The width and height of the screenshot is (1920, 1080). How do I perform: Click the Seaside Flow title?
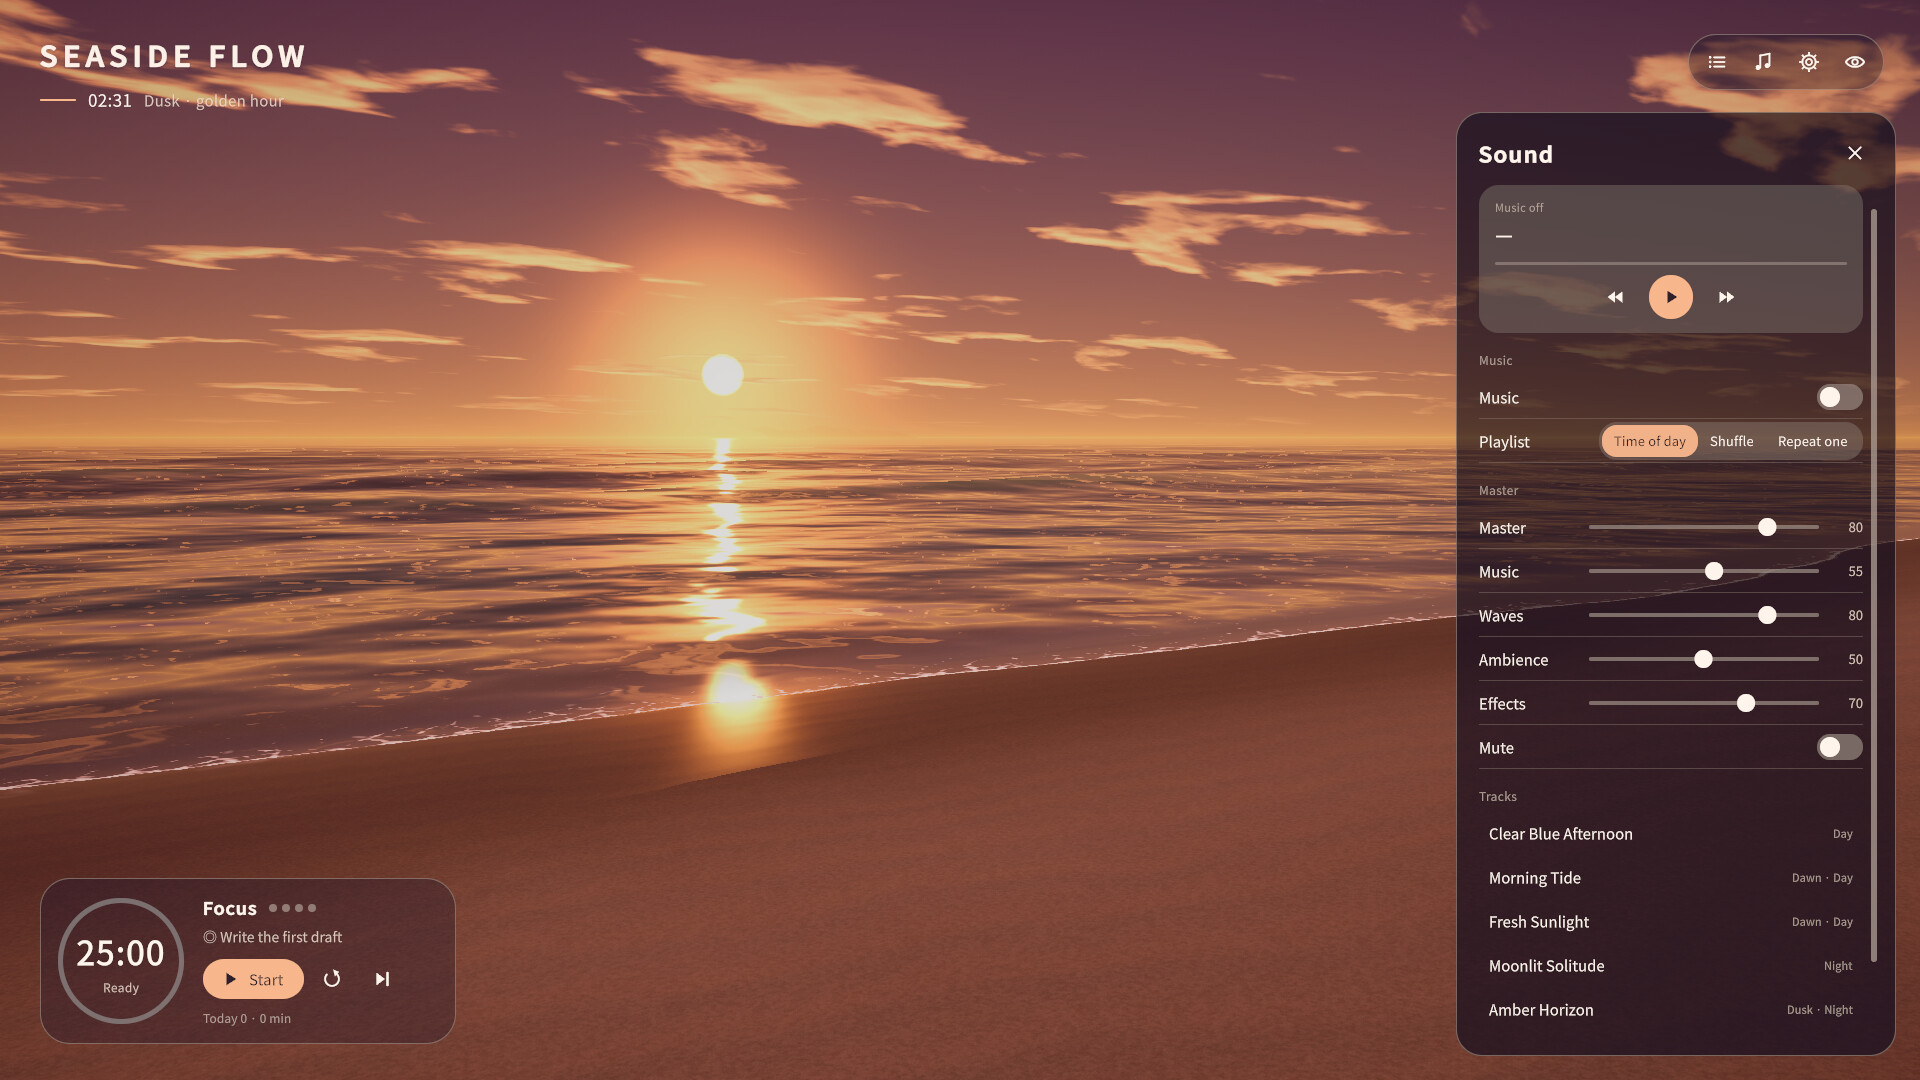coord(173,56)
